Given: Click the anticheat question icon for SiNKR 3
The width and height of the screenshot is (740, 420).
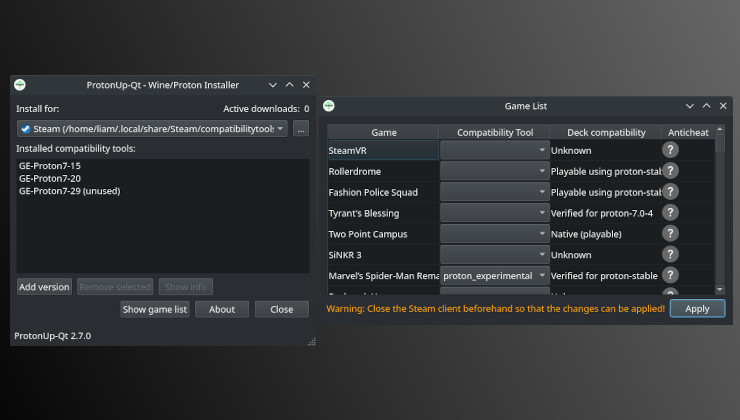Looking at the screenshot, I should pos(670,254).
